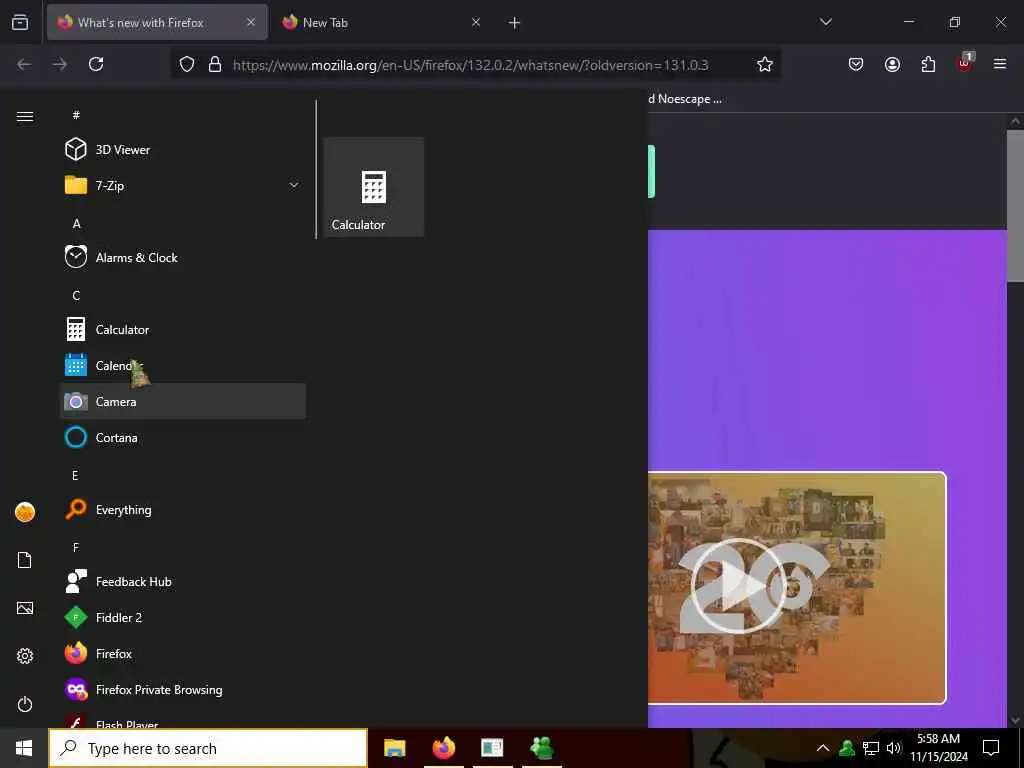The width and height of the screenshot is (1024, 768).
Task: Open File Explorer from the taskbar
Action: click(x=394, y=748)
